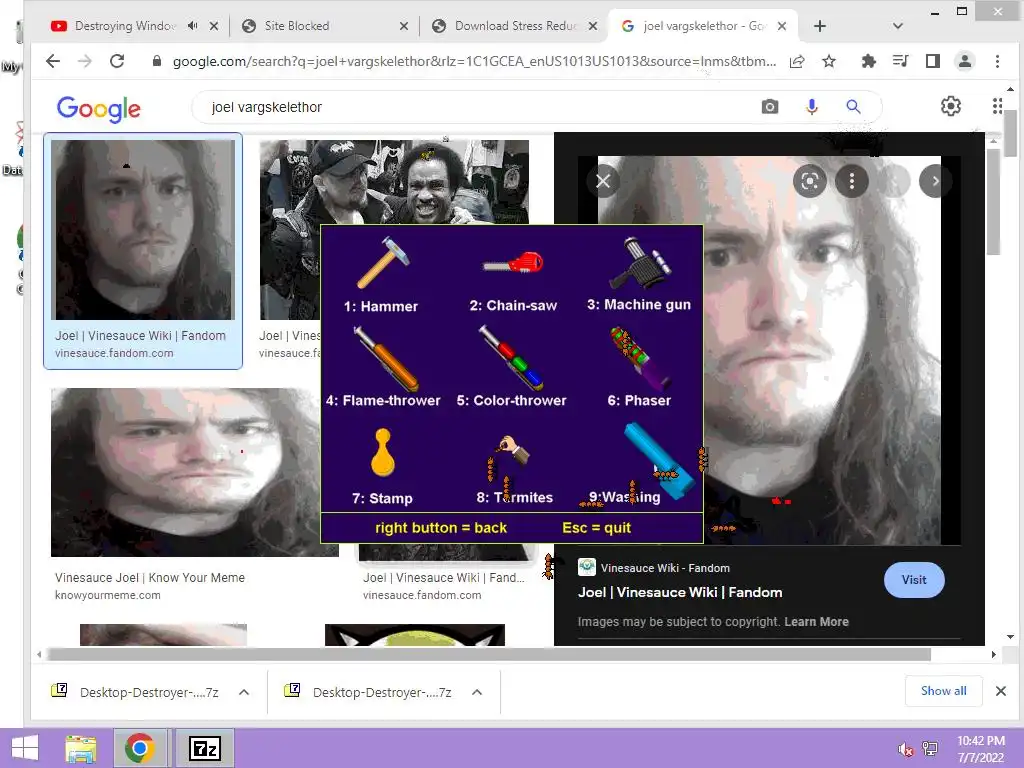Close the downloads bar
This screenshot has height=768, width=1024.
1000,691
